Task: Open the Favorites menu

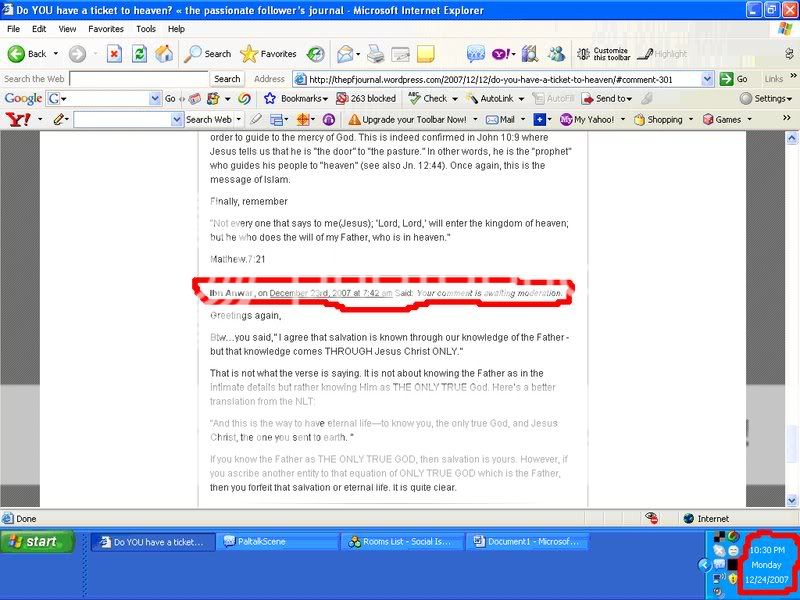Action: 106,29
